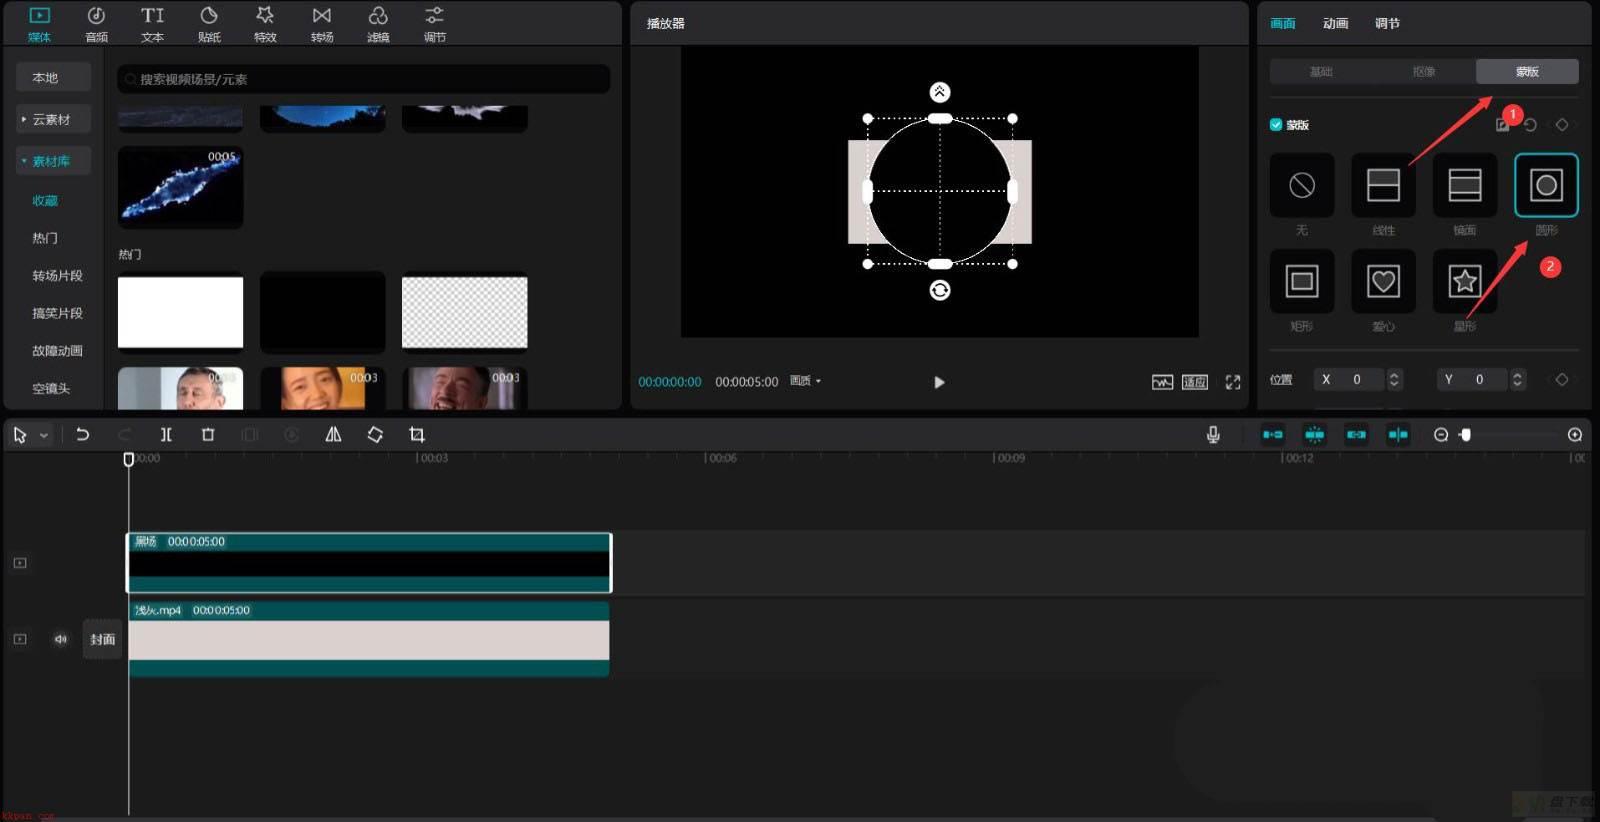This screenshot has height=822, width=1600.
Task: Open the 特效 effects panel
Action: [265, 24]
